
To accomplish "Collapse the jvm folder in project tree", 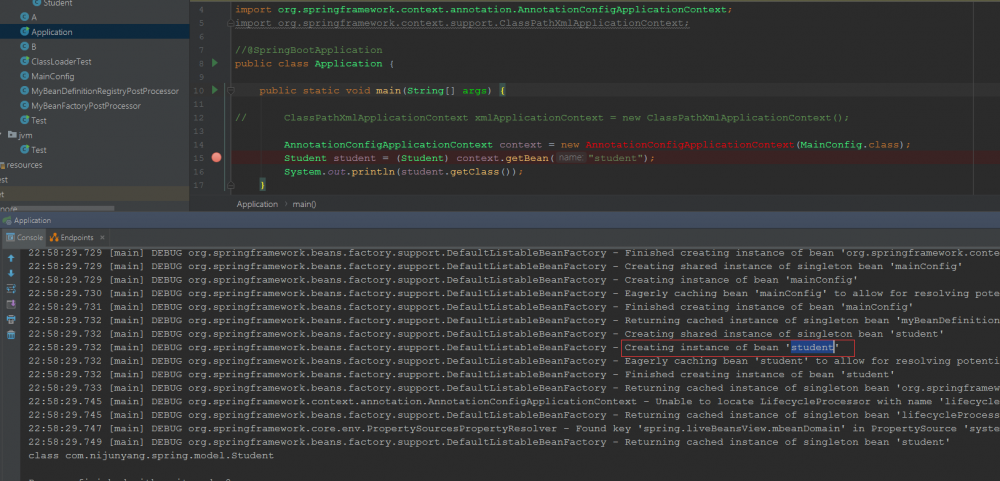I will 3,135.
